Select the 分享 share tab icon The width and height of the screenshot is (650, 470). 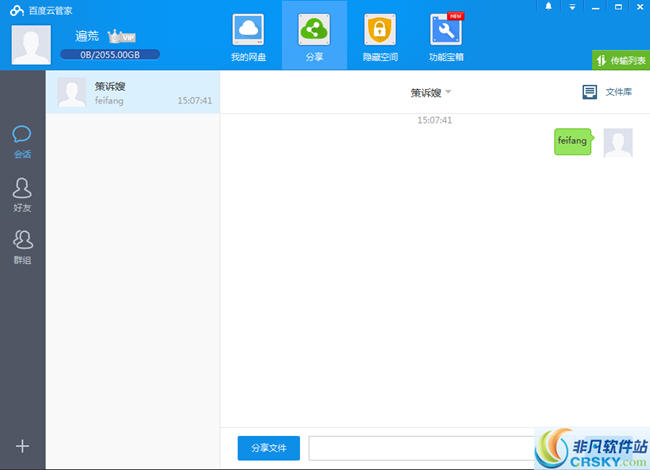314,29
